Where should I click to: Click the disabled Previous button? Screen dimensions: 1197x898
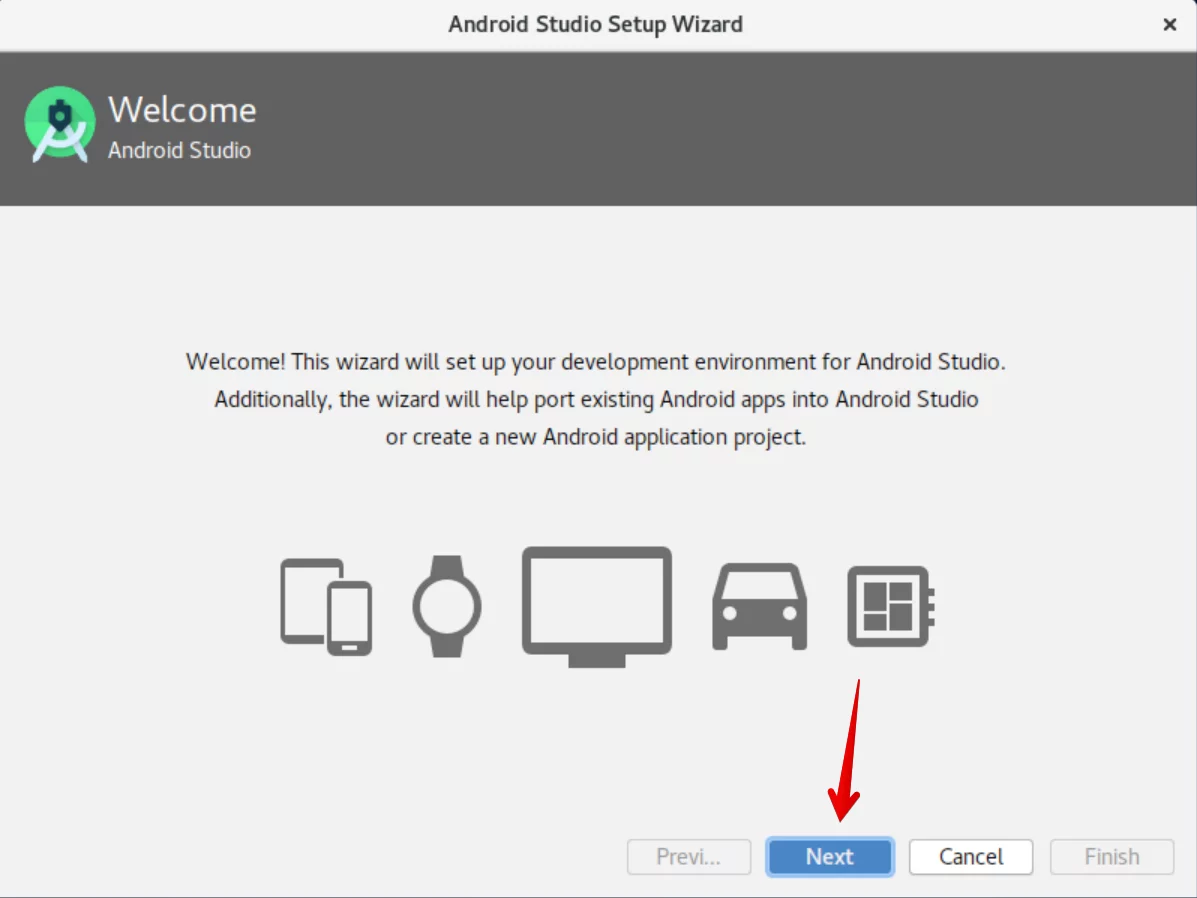click(689, 857)
